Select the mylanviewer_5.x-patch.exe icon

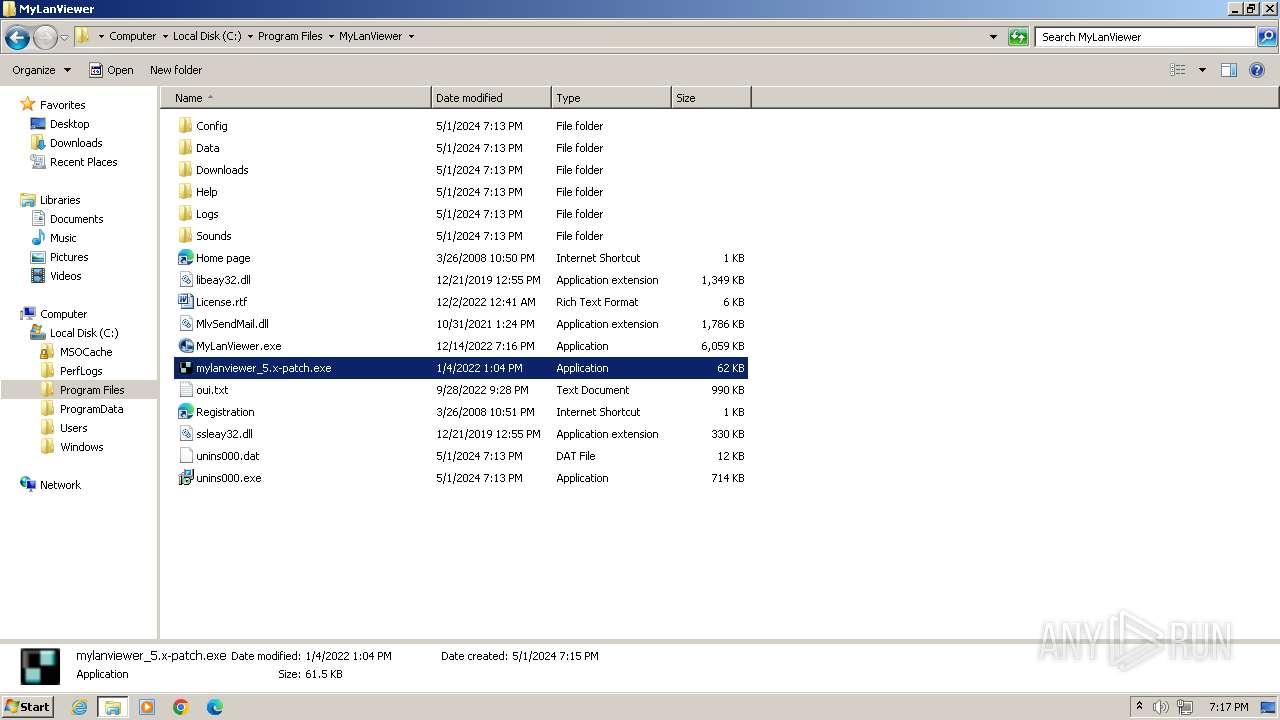[185, 368]
